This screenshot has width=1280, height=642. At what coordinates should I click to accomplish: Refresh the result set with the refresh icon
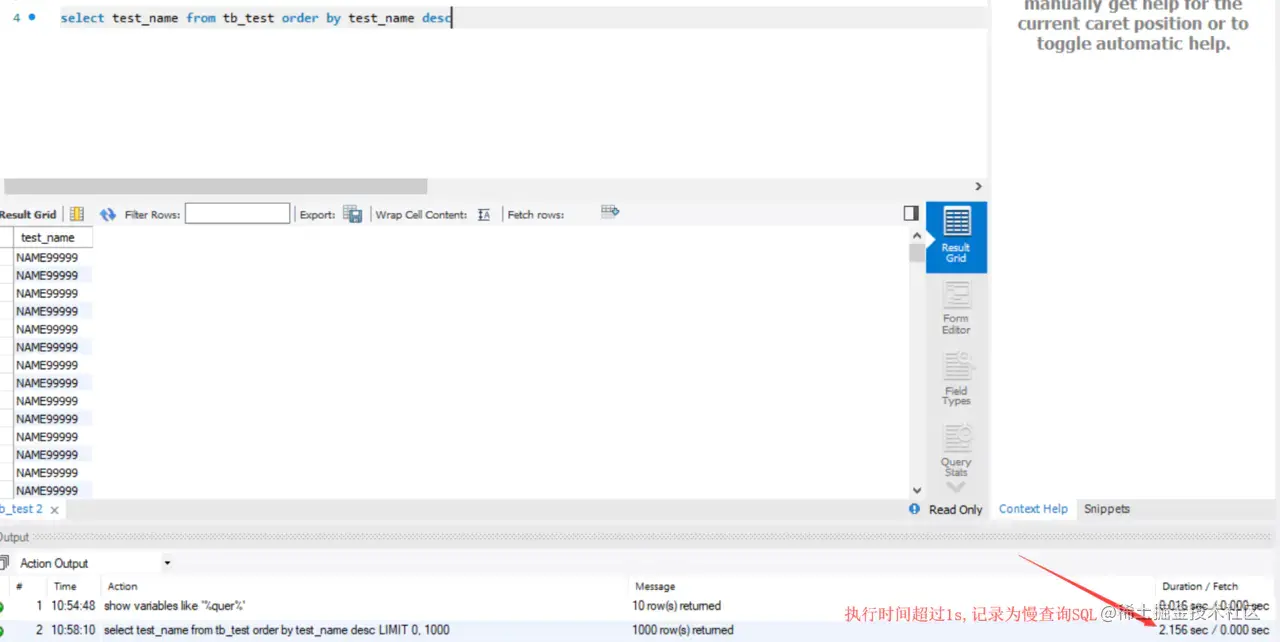pyautogui.click(x=108, y=214)
